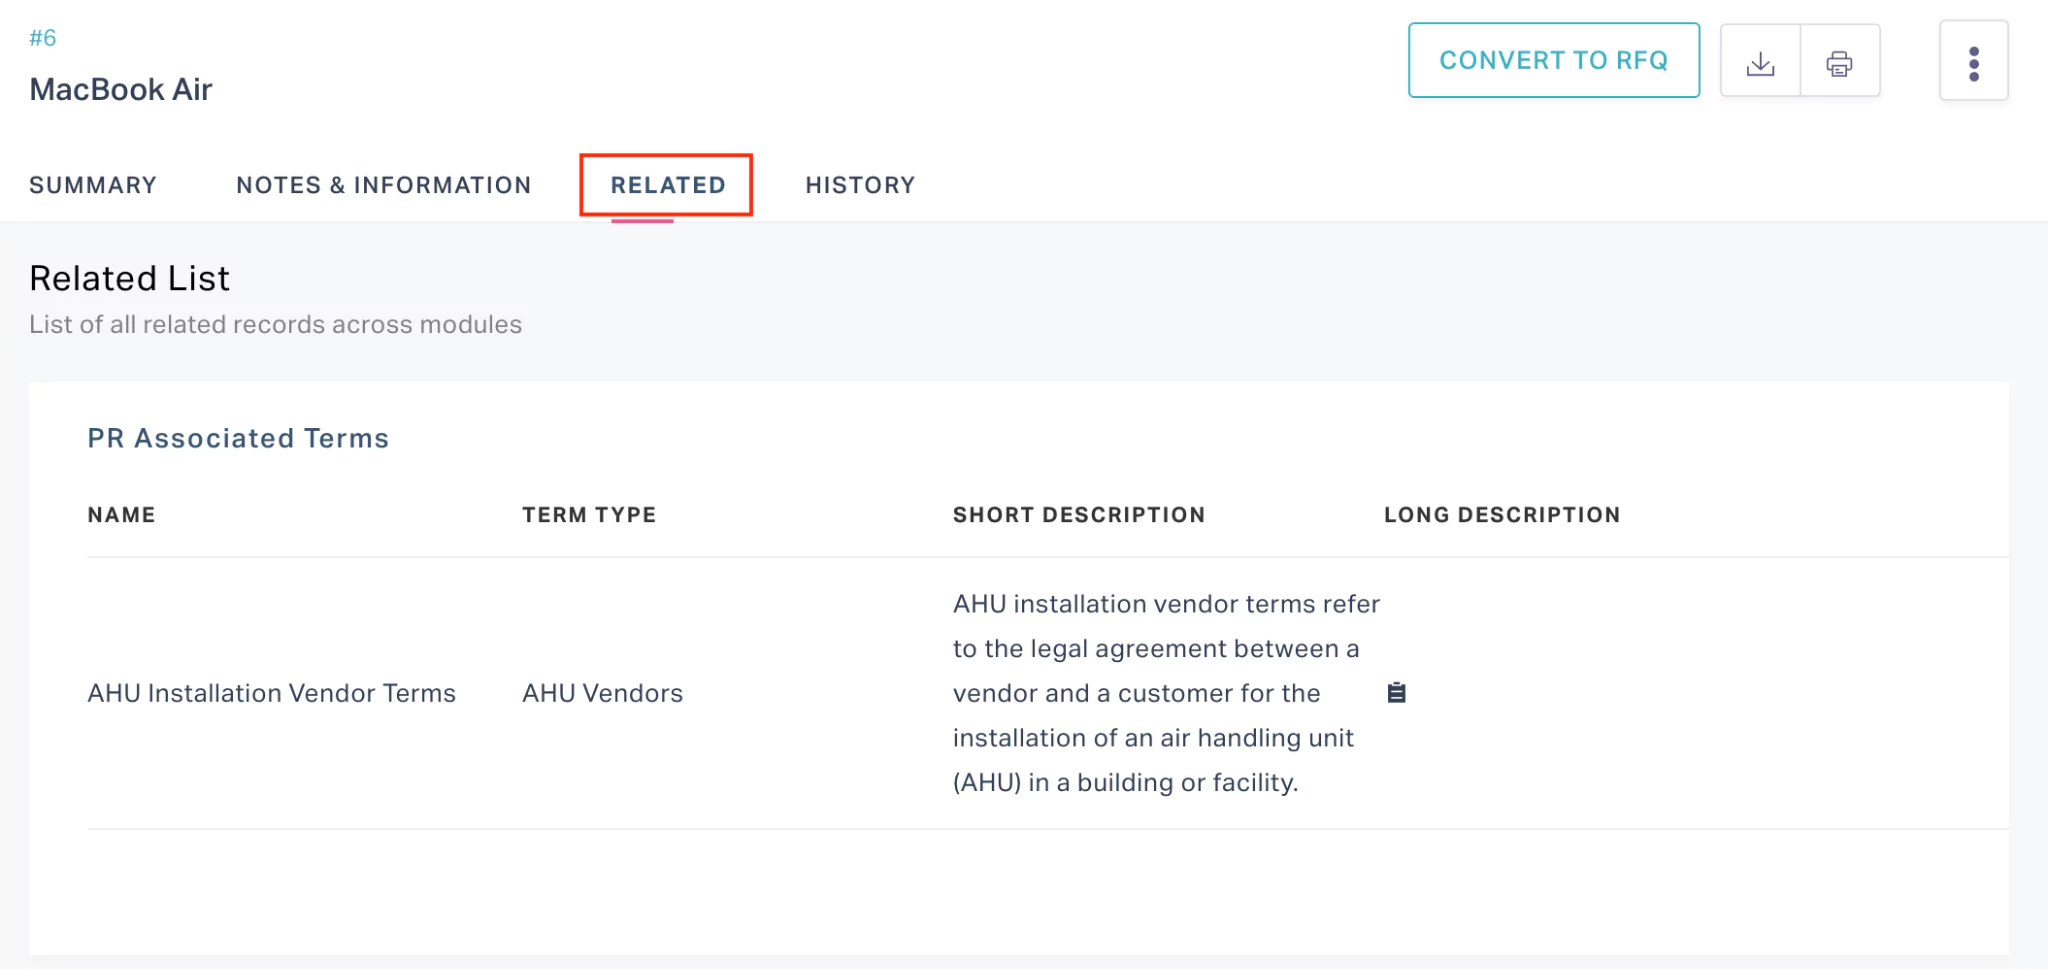Select the Related tab
The width and height of the screenshot is (2048, 969).
point(668,185)
